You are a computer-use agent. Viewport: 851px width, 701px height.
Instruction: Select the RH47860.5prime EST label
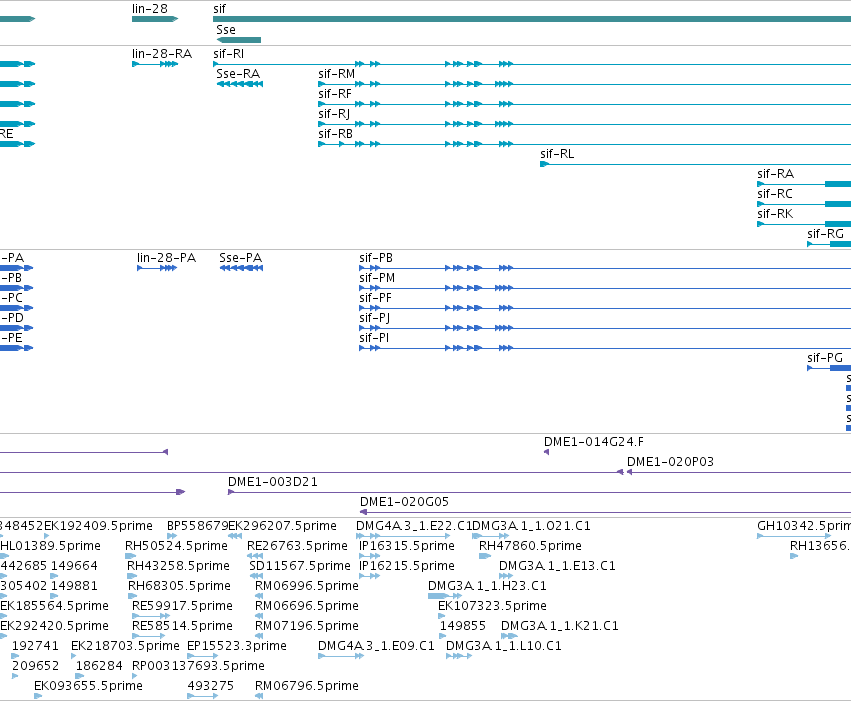click(530, 546)
